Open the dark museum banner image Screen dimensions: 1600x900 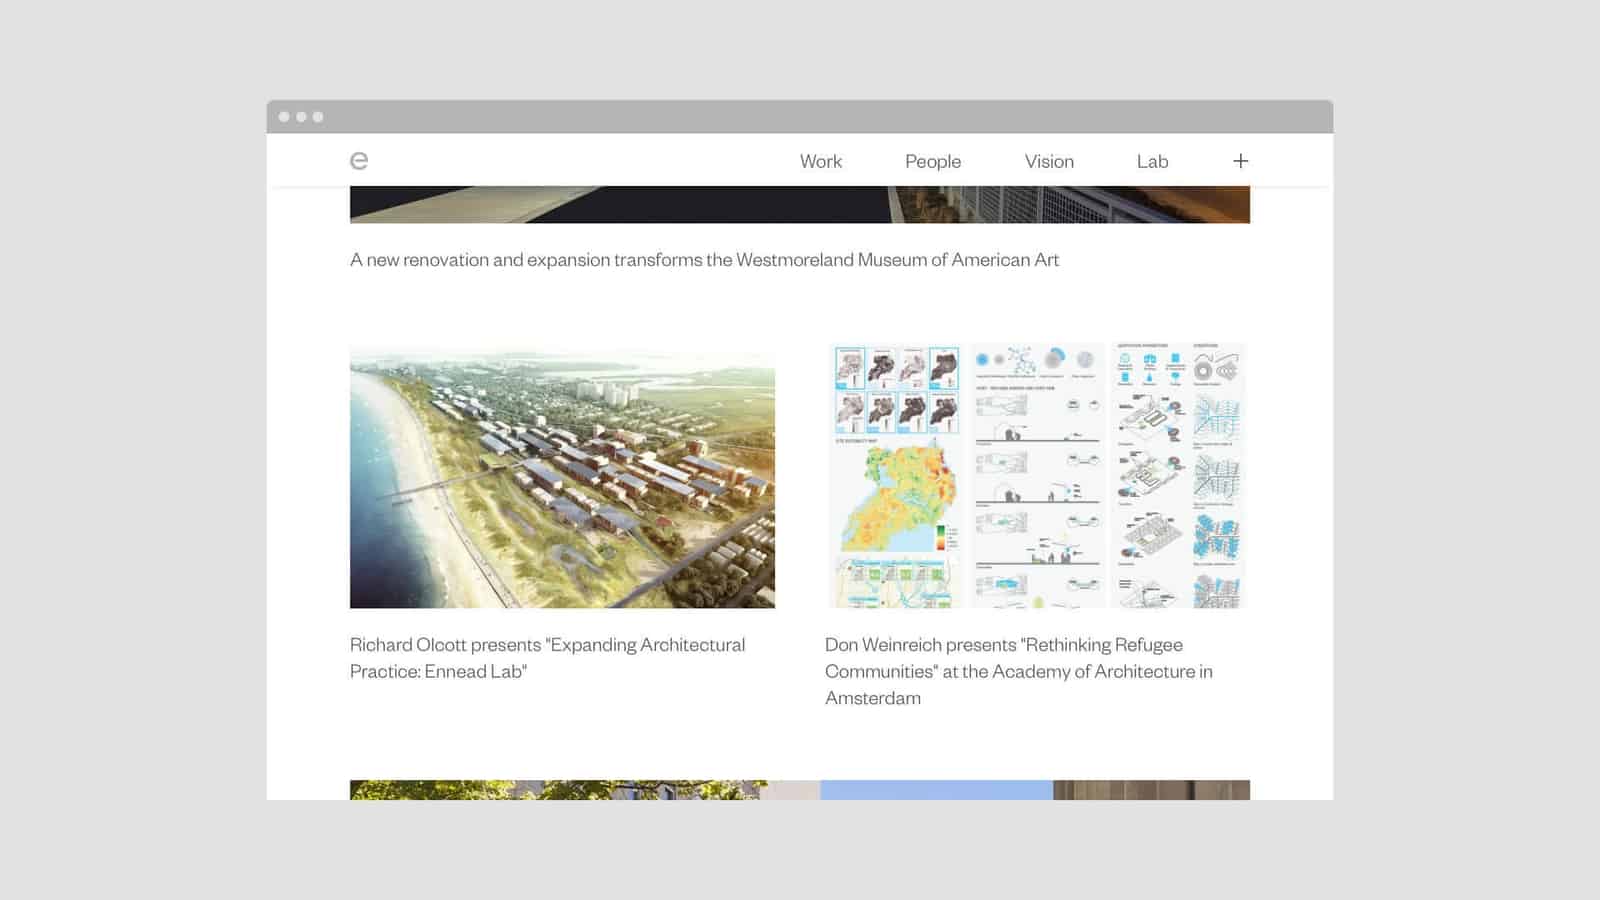click(799, 204)
